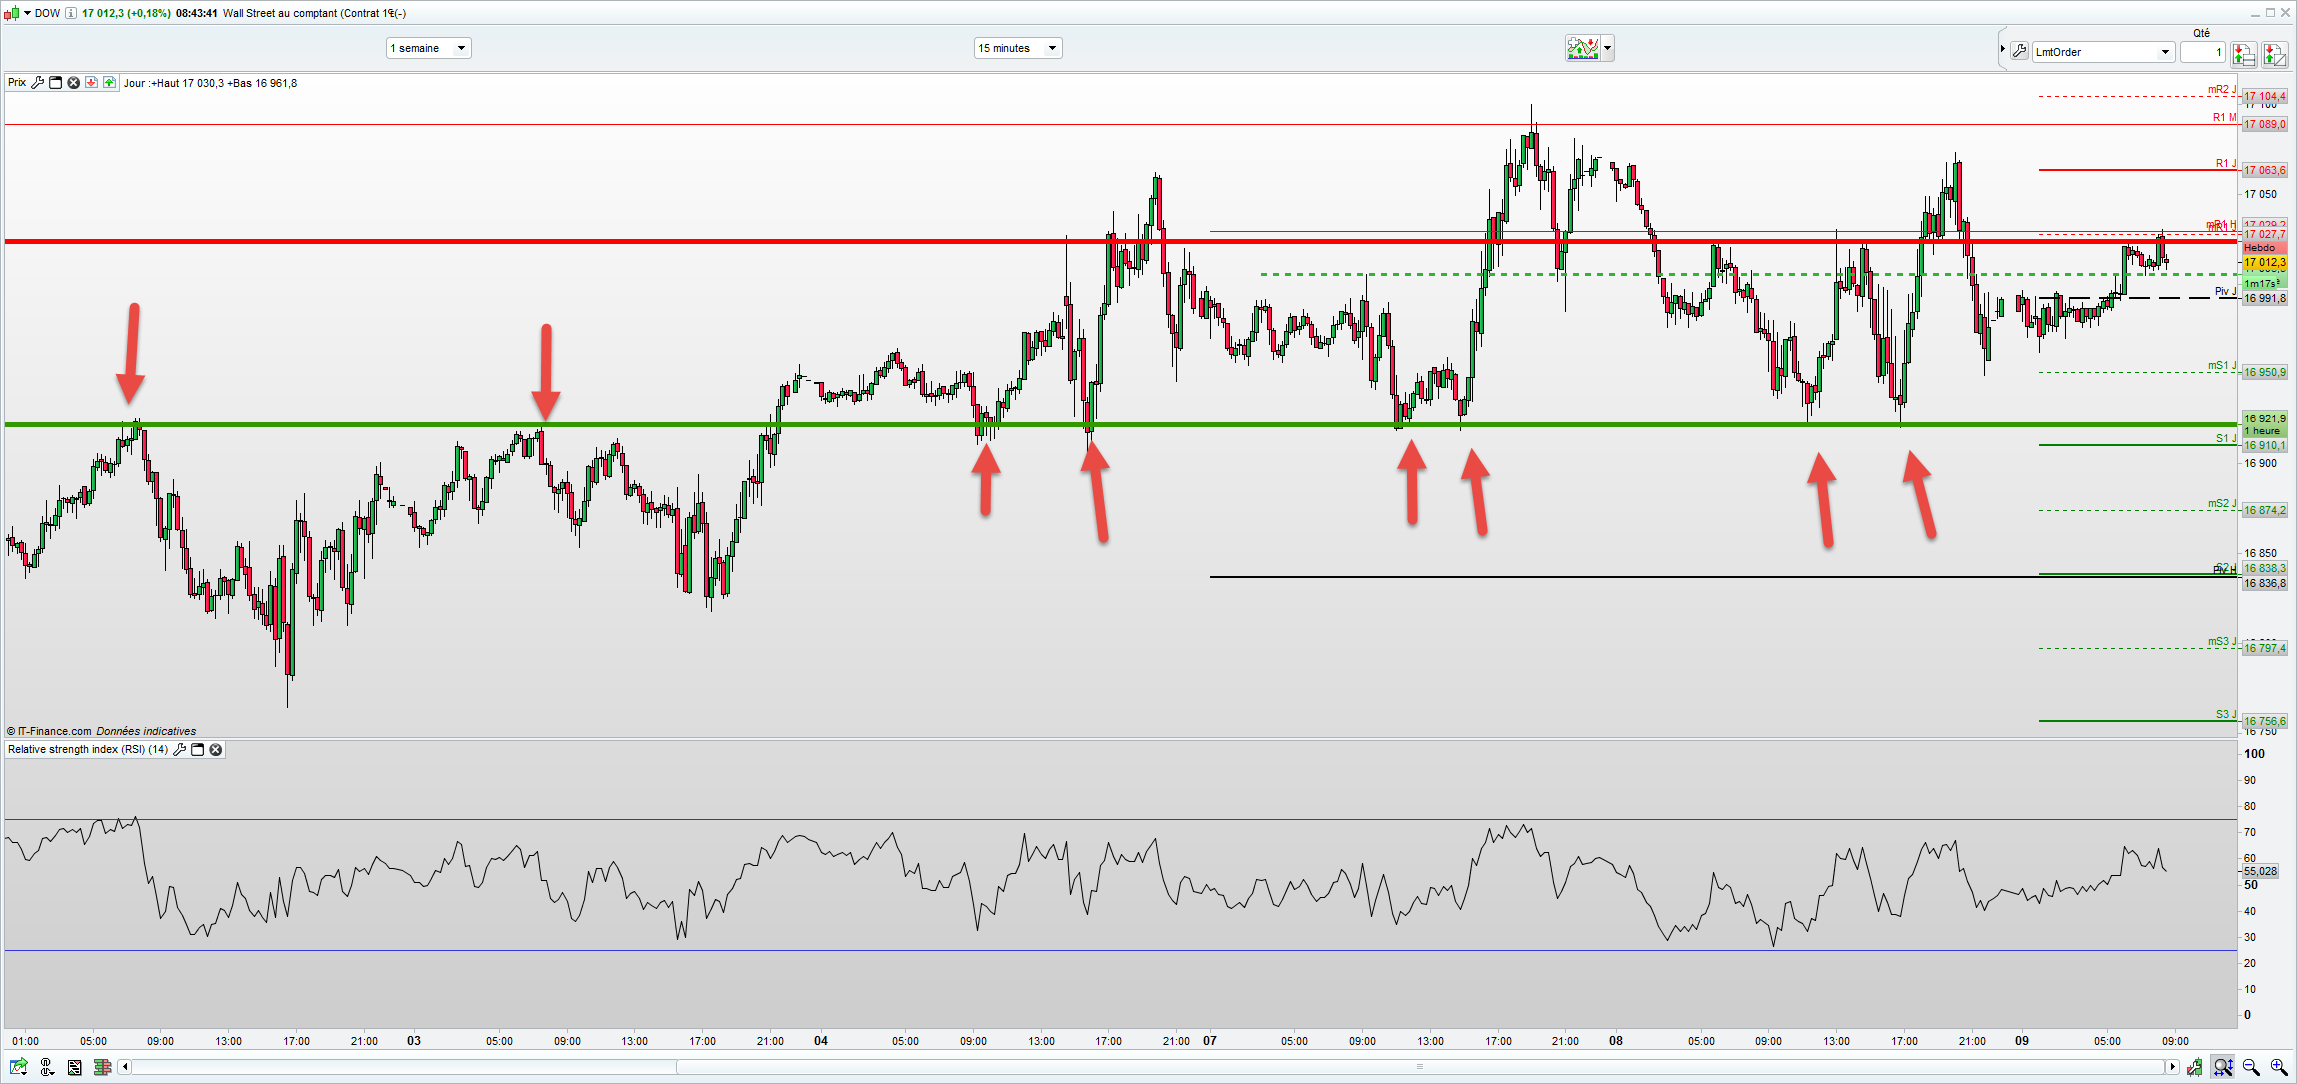Click the order book icon at bottom left
Viewport: 2297px width, 1084px height.
101,1067
